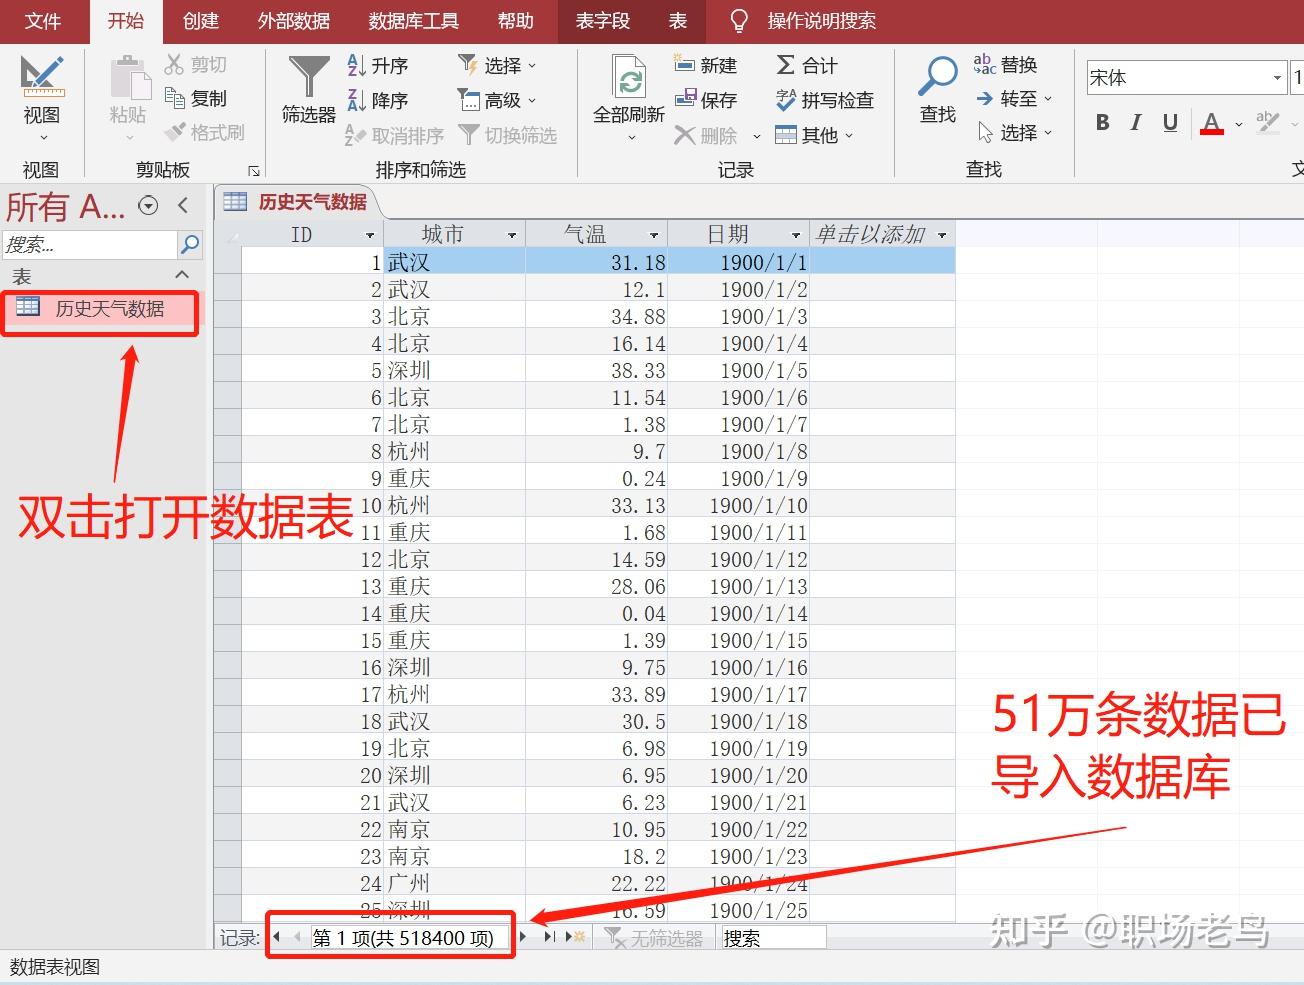Toggle underline formatting

pyautogui.click(x=1169, y=122)
